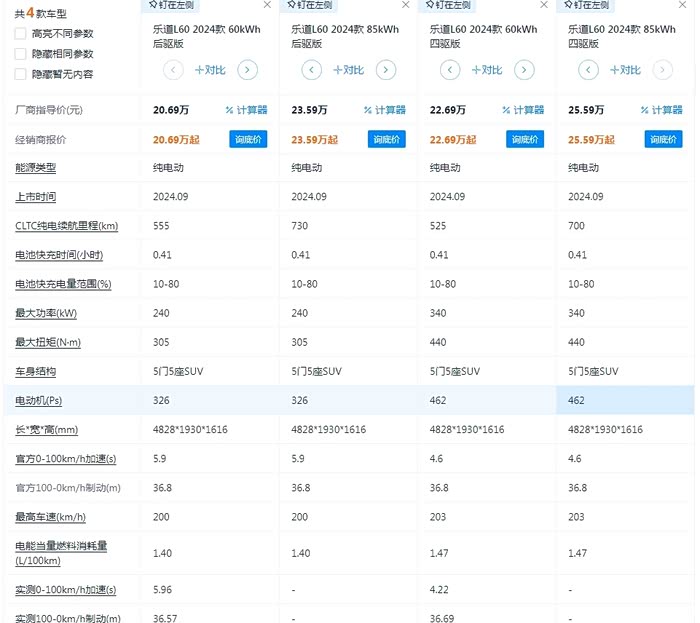Move 60kWh 四驱版 column left with arrow
The height and width of the screenshot is (623, 700).
[x=450, y=70]
